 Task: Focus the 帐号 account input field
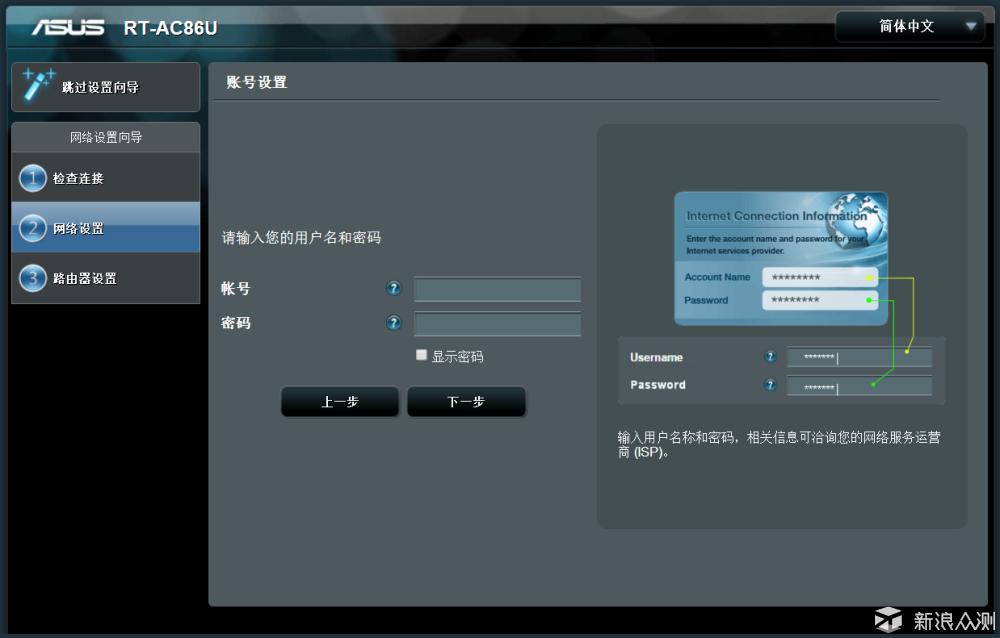pos(497,289)
